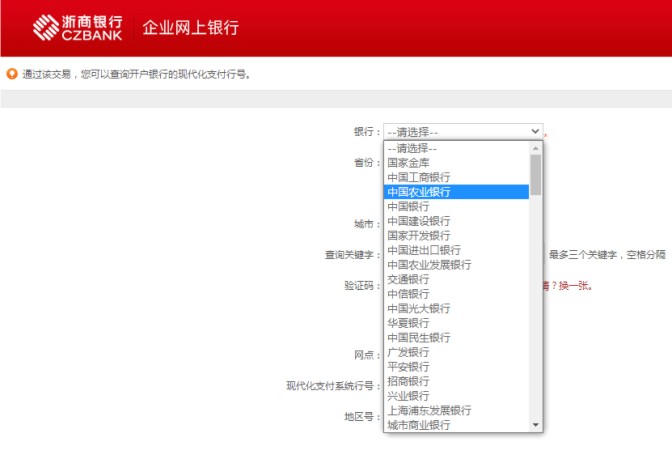Screen dimensions: 672x459
Task: Pick 国家开发银行 in the dropdown list
Action: tap(456, 236)
